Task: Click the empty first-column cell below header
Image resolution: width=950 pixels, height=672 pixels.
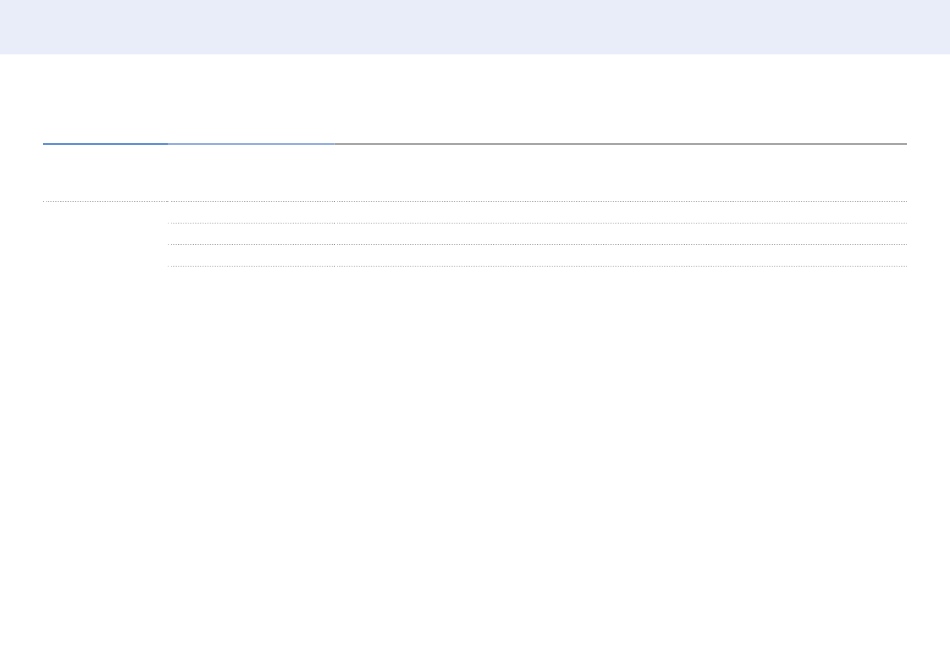Action: 105,234
